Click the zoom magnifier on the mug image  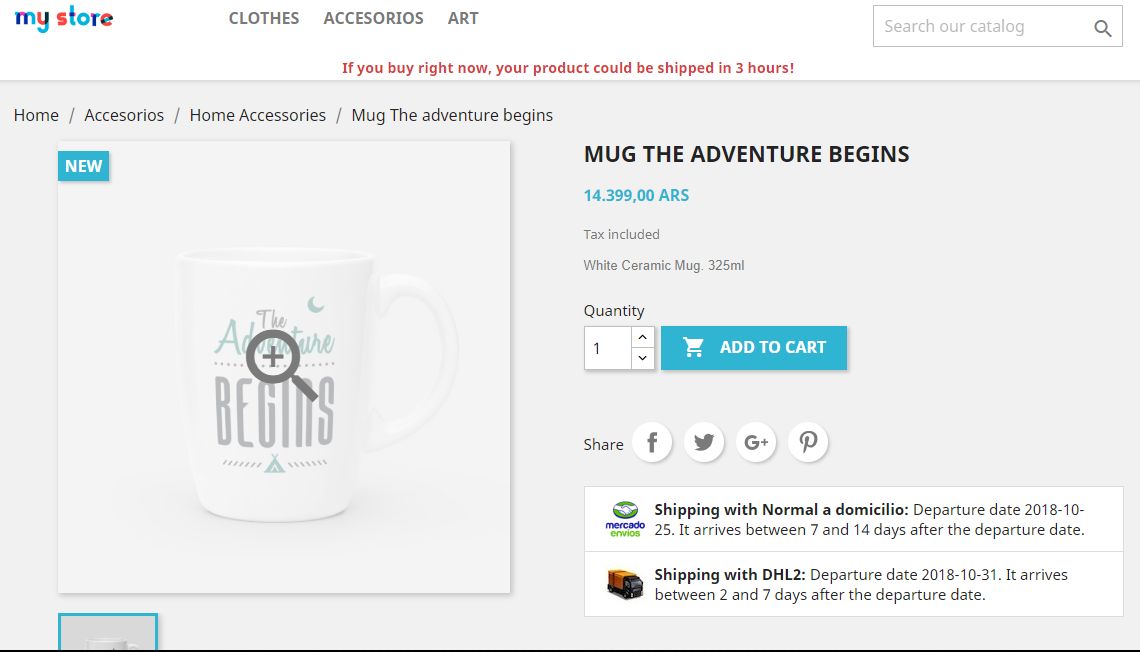click(280, 364)
